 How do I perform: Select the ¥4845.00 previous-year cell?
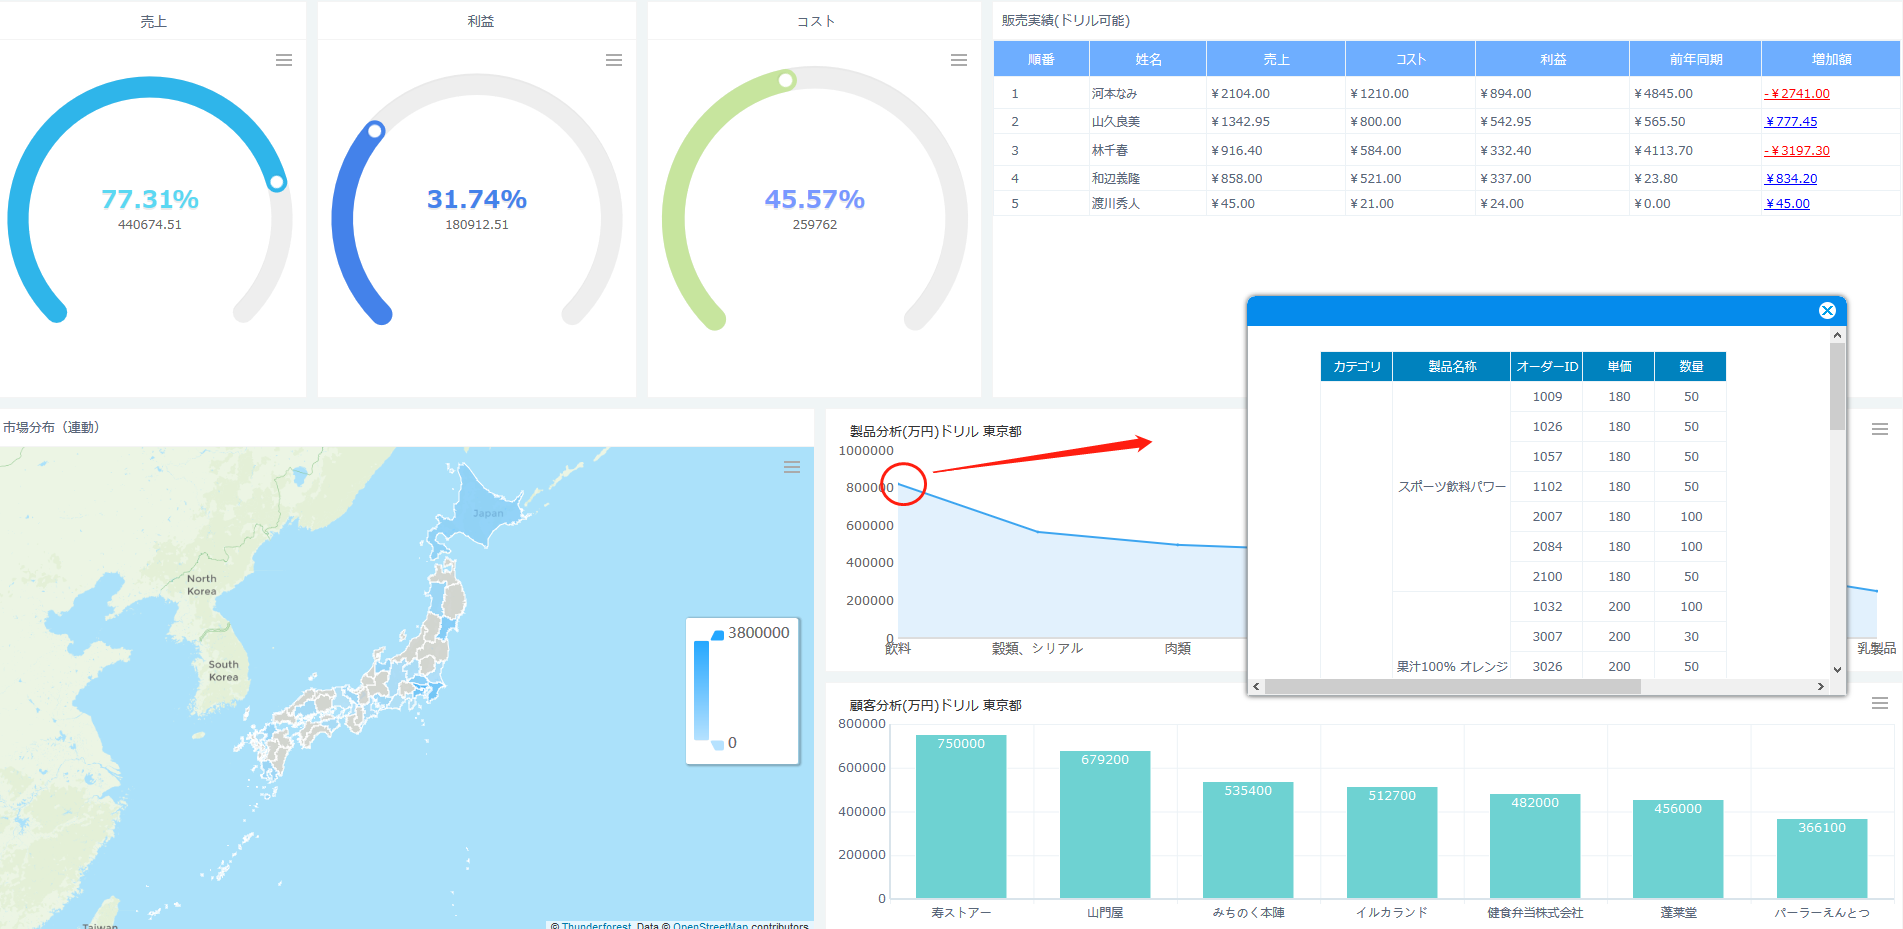pyautogui.click(x=1695, y=94)
